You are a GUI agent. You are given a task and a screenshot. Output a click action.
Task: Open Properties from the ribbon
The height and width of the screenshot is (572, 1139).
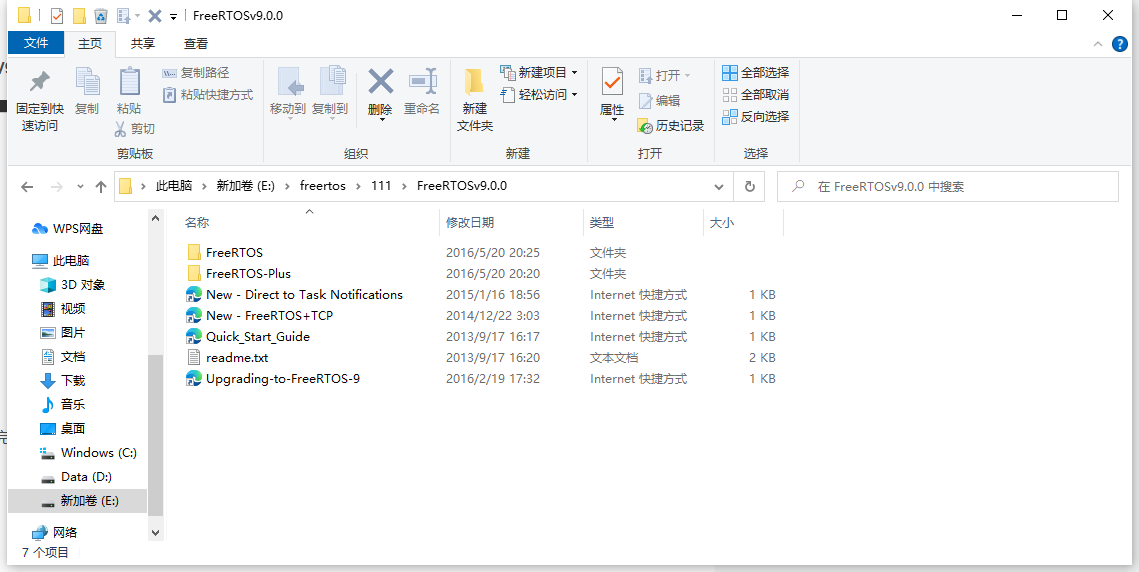pos(612,84)
